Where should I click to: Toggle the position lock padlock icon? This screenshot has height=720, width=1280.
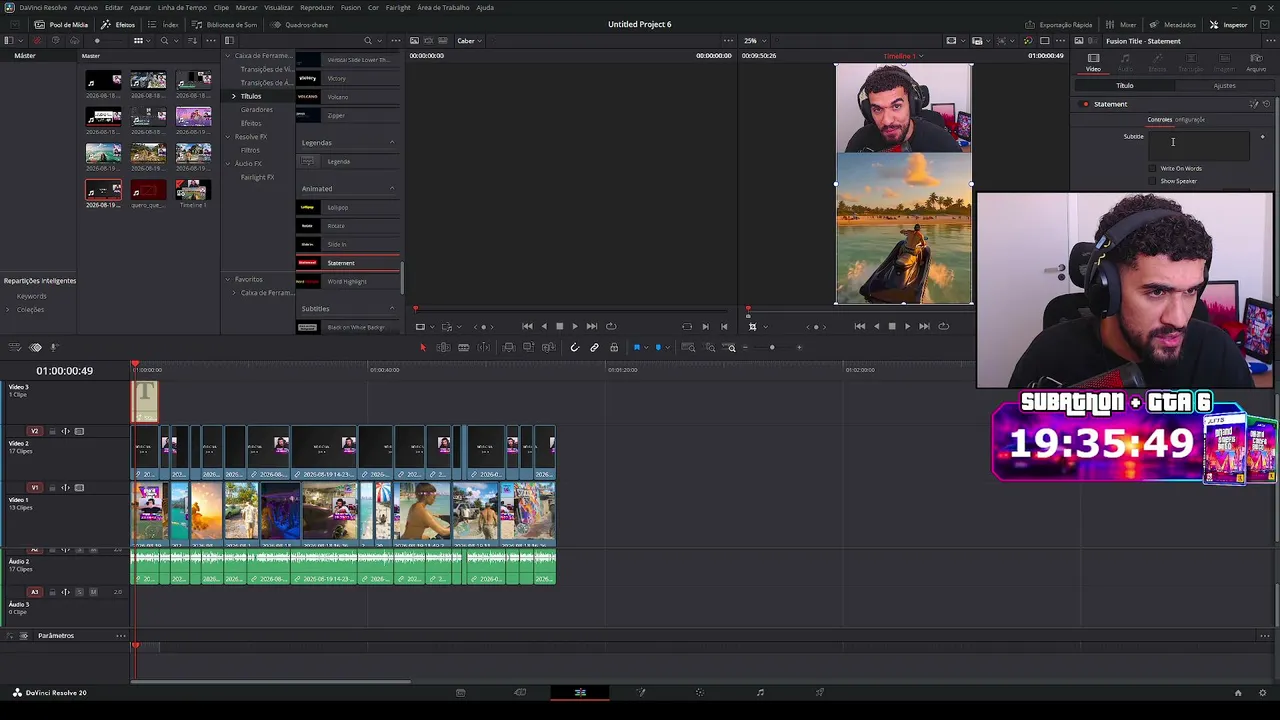click(614, 347)
